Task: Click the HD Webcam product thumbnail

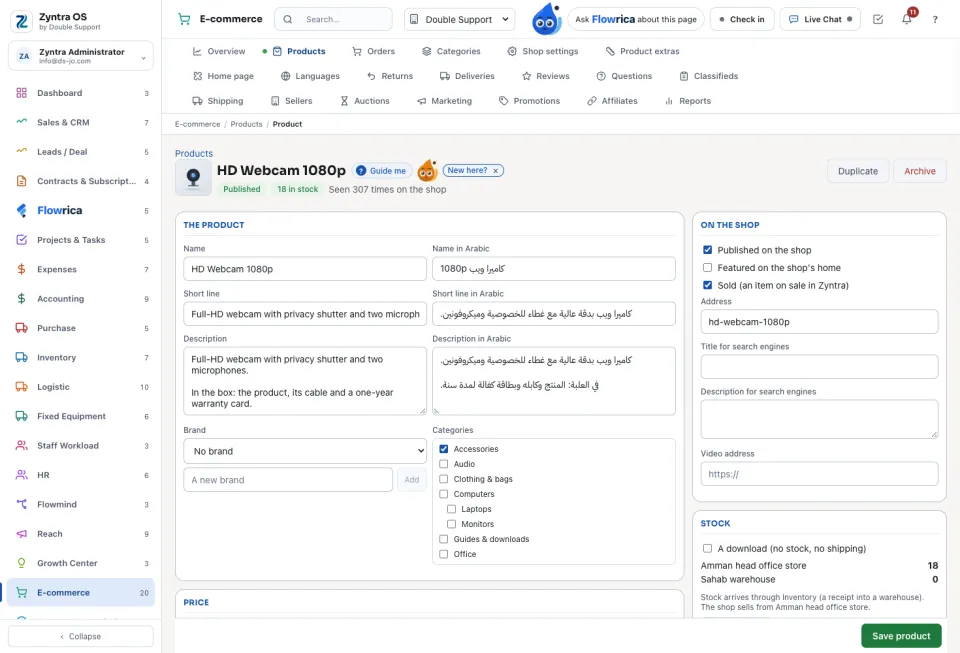Action: [x=193, y=178]
